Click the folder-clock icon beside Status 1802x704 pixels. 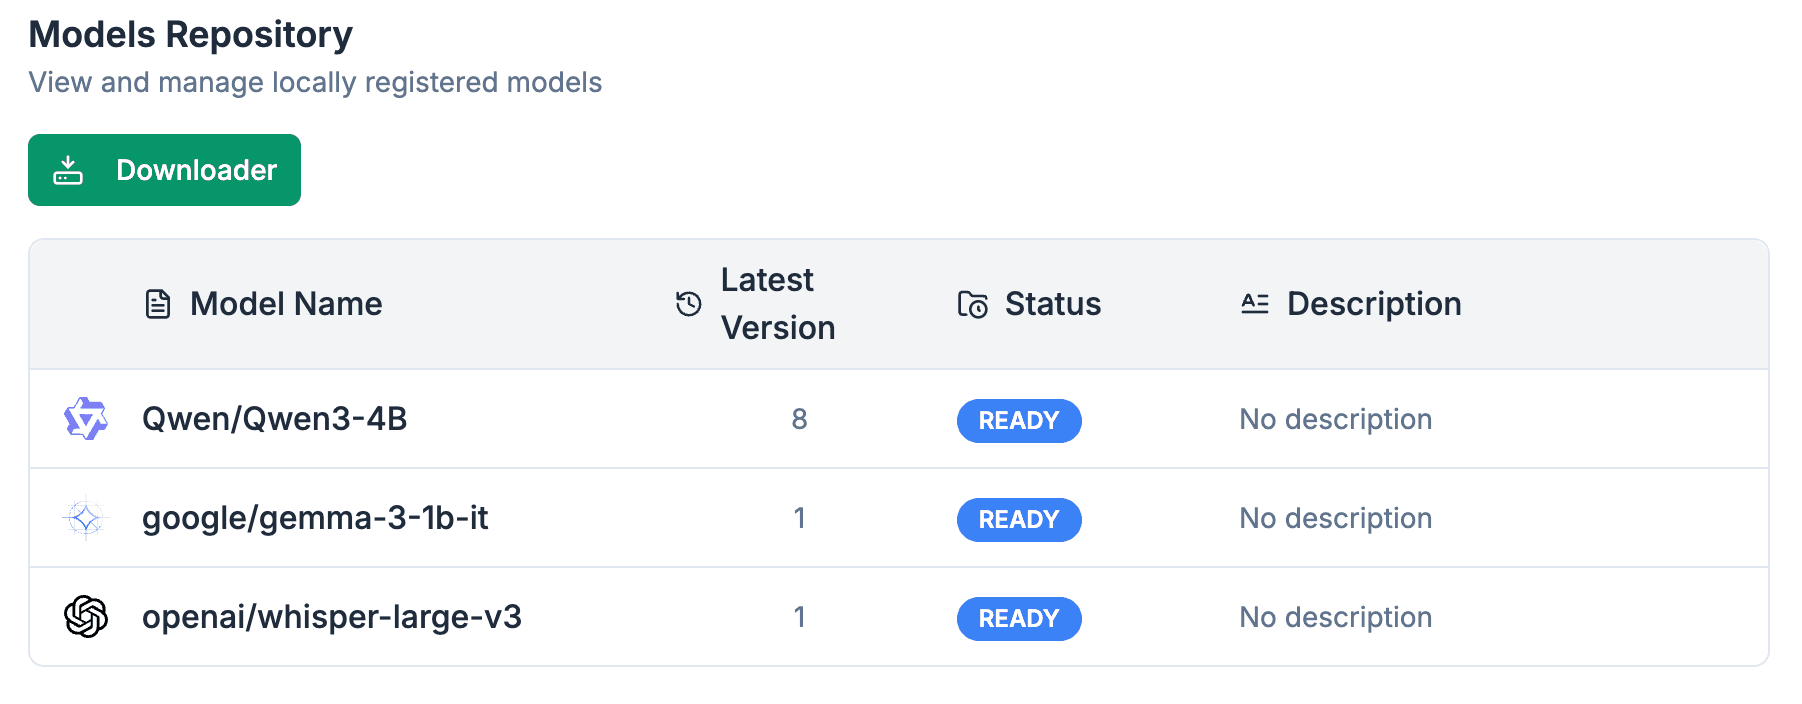pos(973,304)
